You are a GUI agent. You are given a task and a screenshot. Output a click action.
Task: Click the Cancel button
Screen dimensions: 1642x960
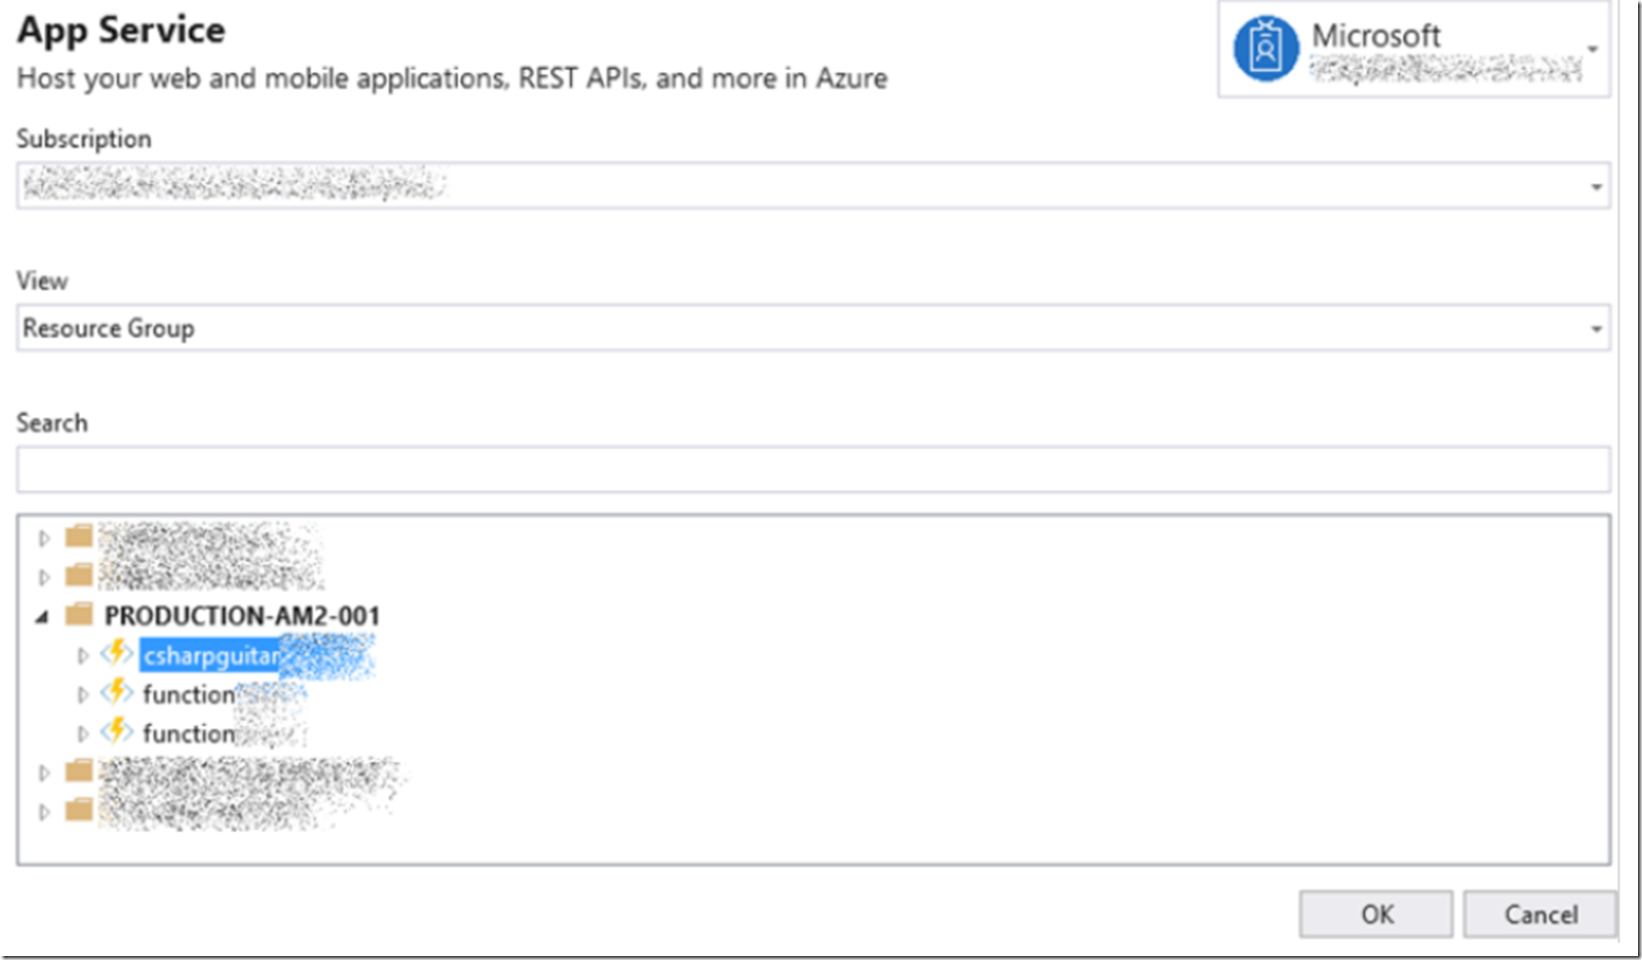[1540, 914]
